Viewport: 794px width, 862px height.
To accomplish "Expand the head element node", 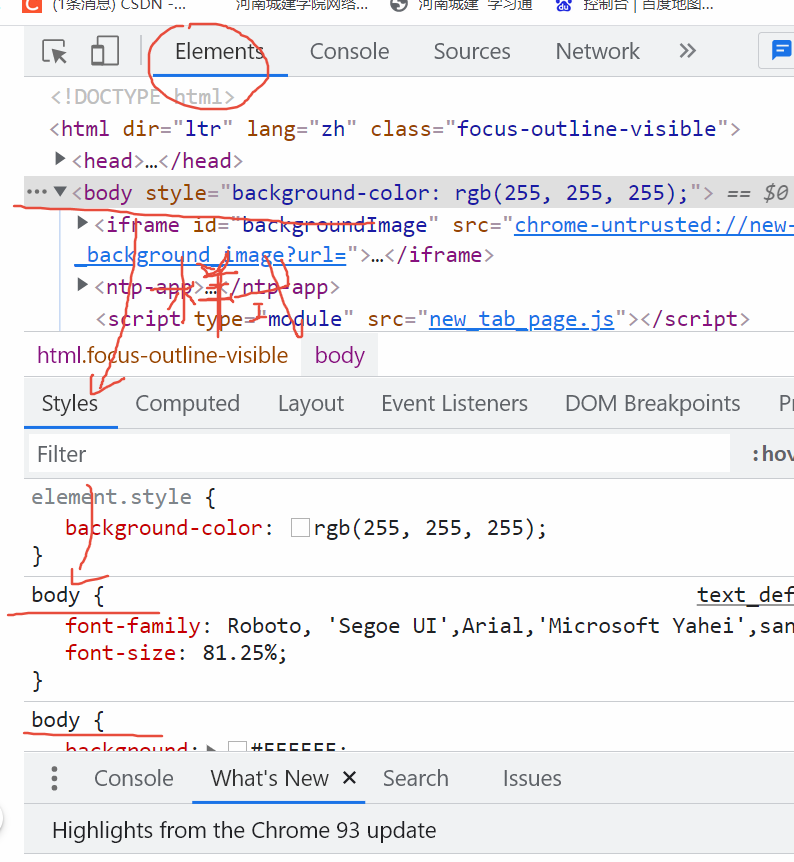I will tap(59, 159).
